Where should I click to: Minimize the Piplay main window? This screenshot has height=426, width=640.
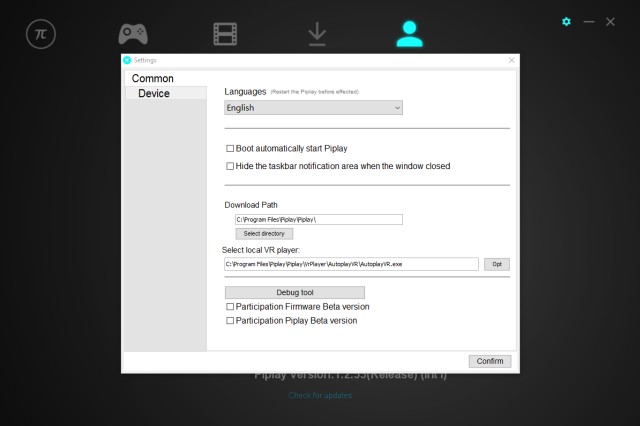[589, 21]
